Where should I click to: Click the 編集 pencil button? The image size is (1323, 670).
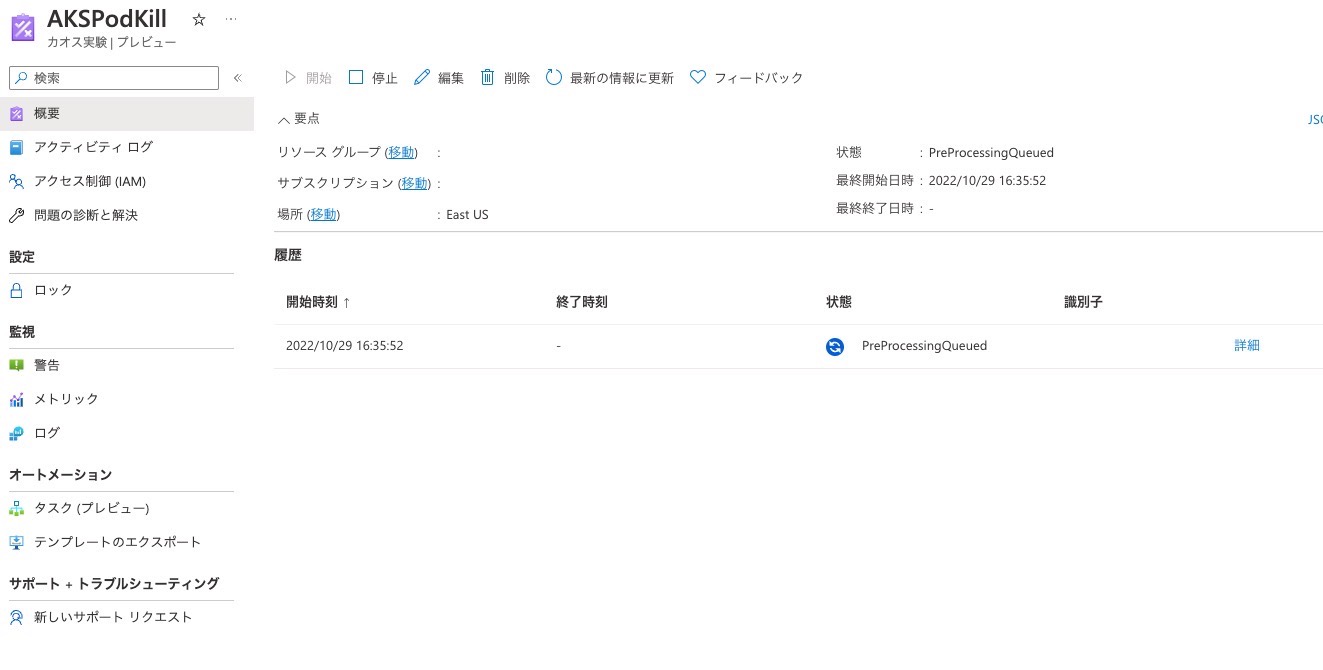point(439,78)
